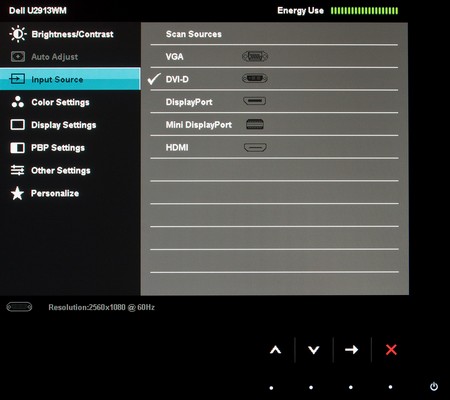Click the Display Settings rectangle icon
The image size is (450, 400).
pyautogui.click(x=18, y=125)
